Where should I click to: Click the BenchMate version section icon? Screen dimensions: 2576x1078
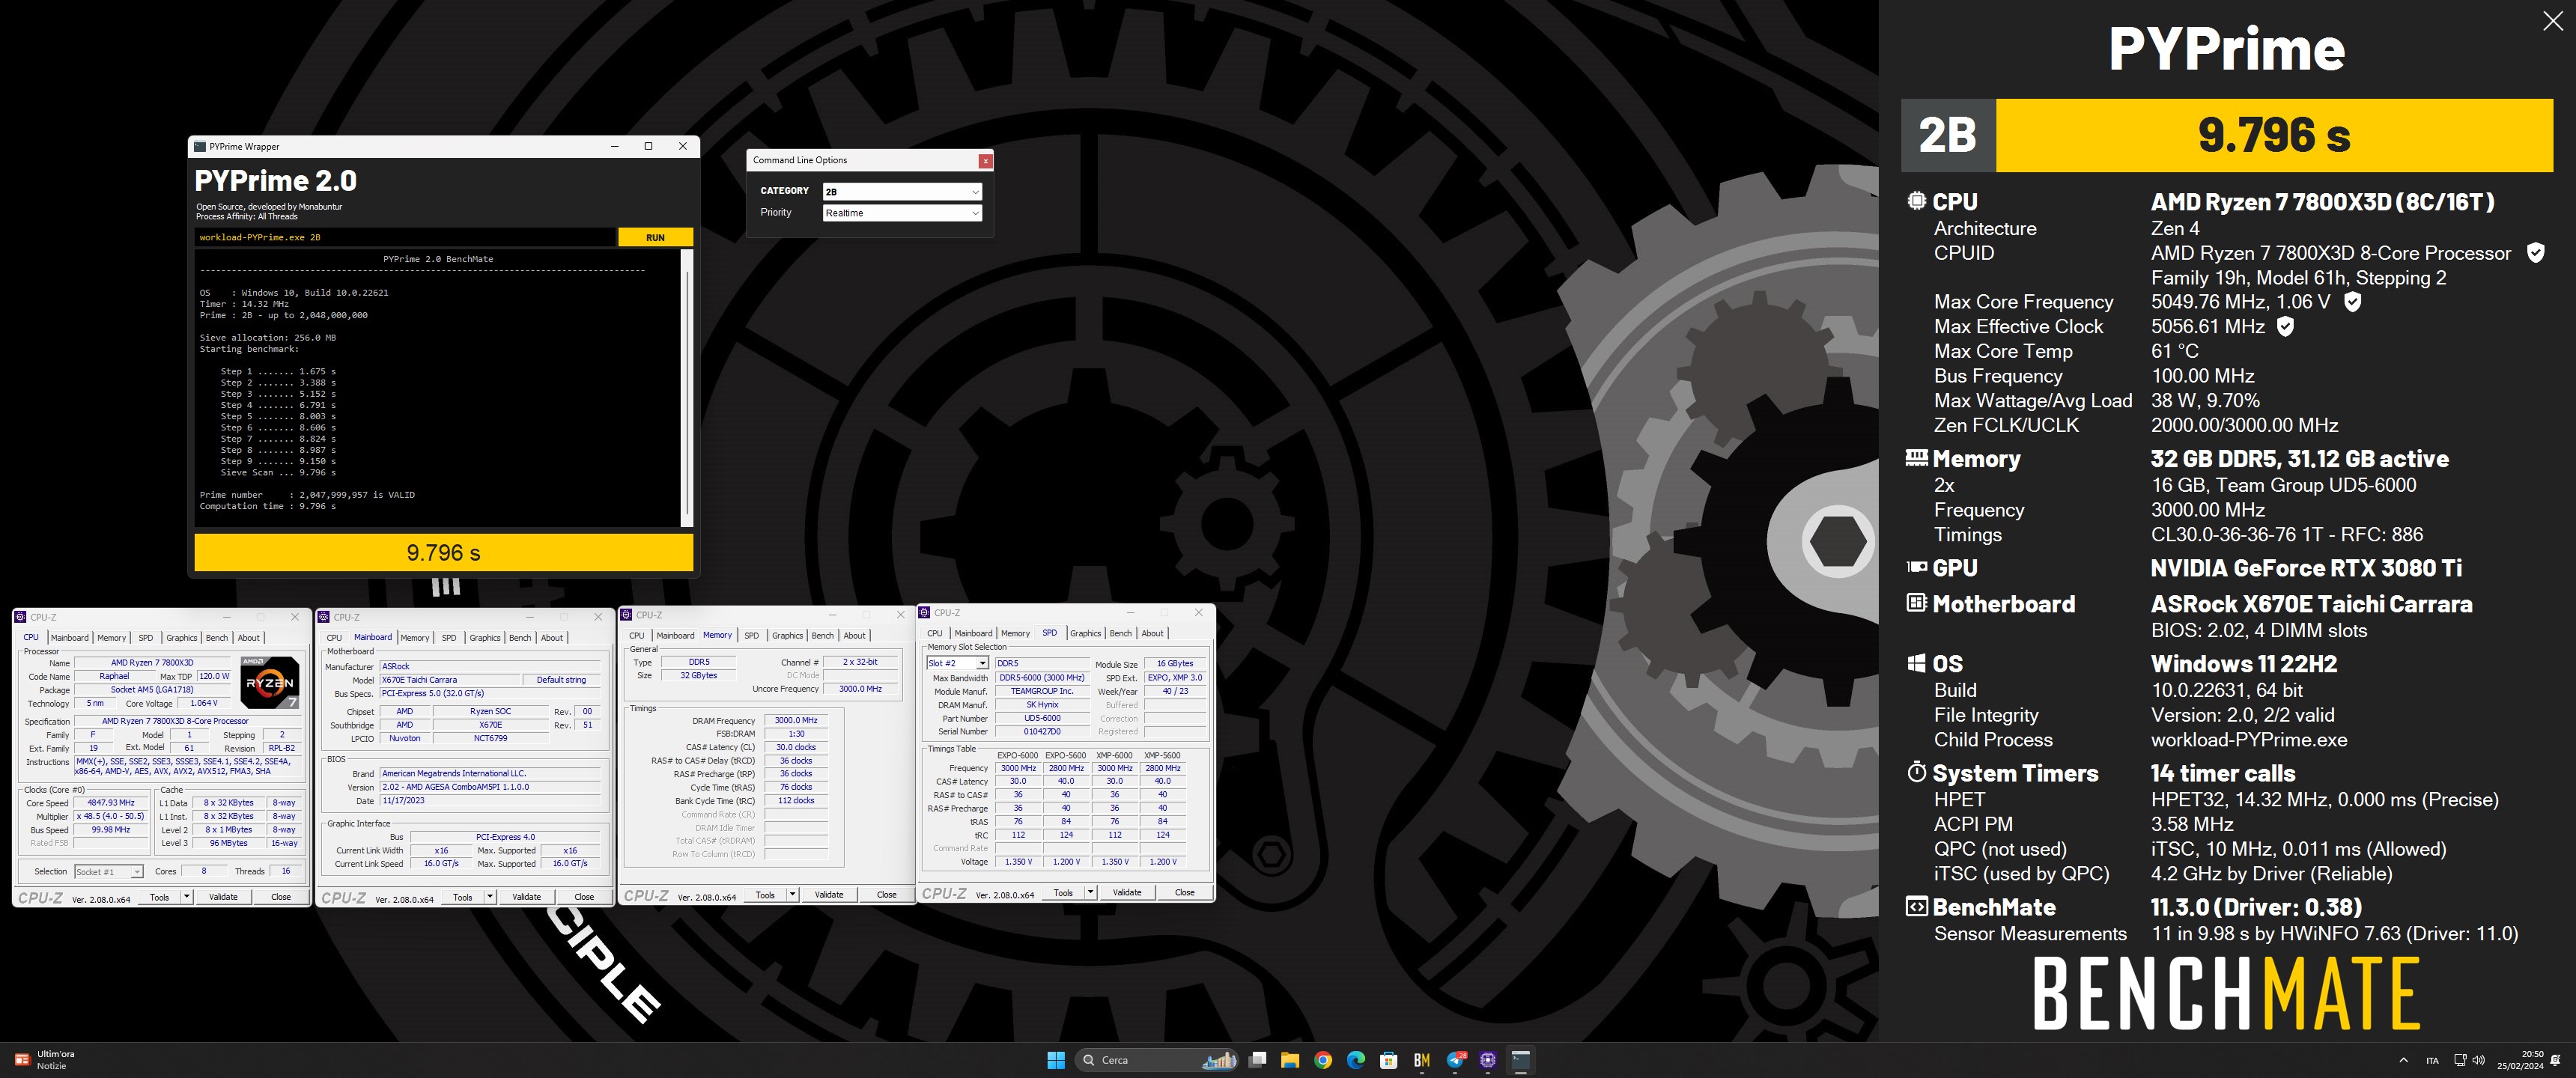1916,906
